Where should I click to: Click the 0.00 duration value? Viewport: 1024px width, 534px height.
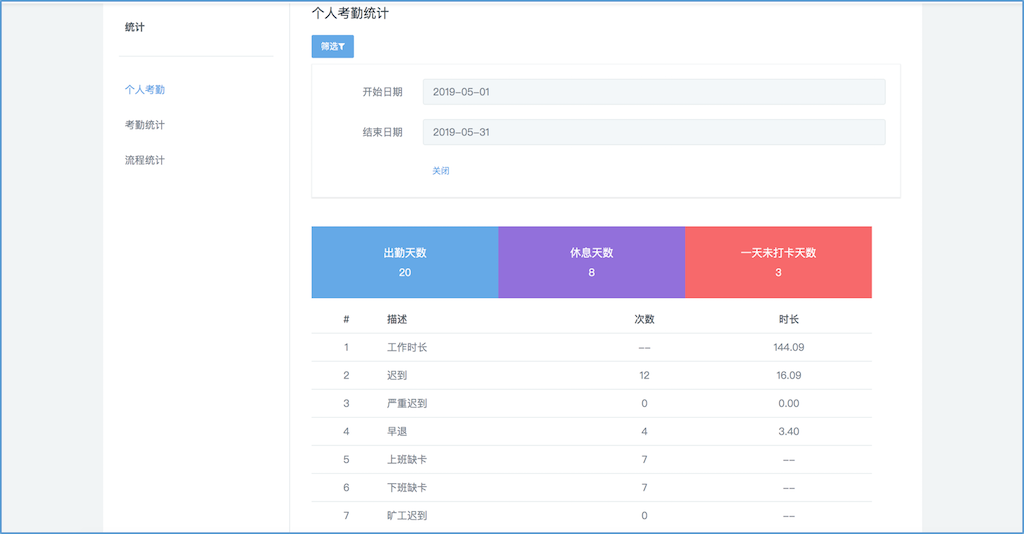tap(789, 403)
